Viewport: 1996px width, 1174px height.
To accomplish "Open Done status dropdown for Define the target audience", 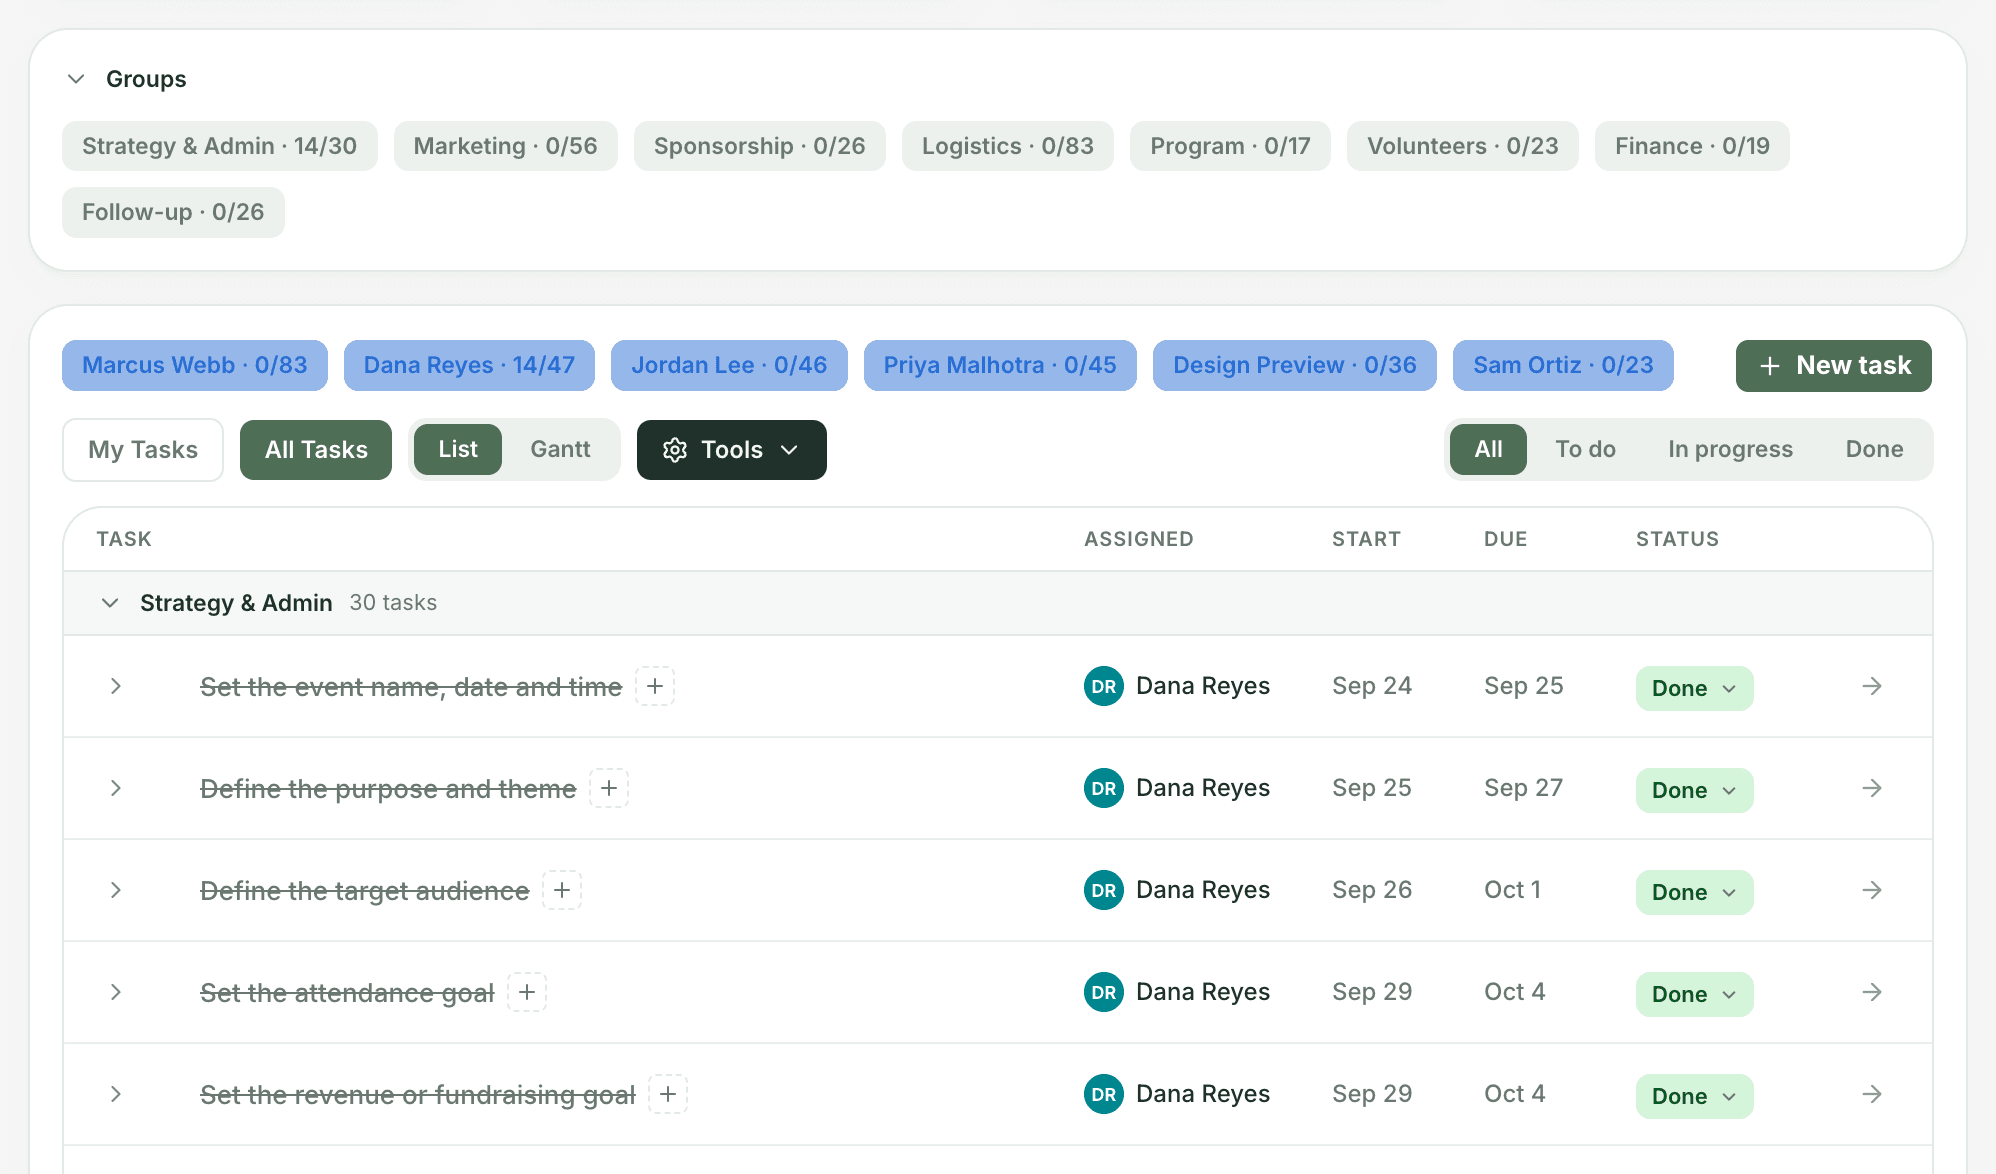I will coord(1694,892).
